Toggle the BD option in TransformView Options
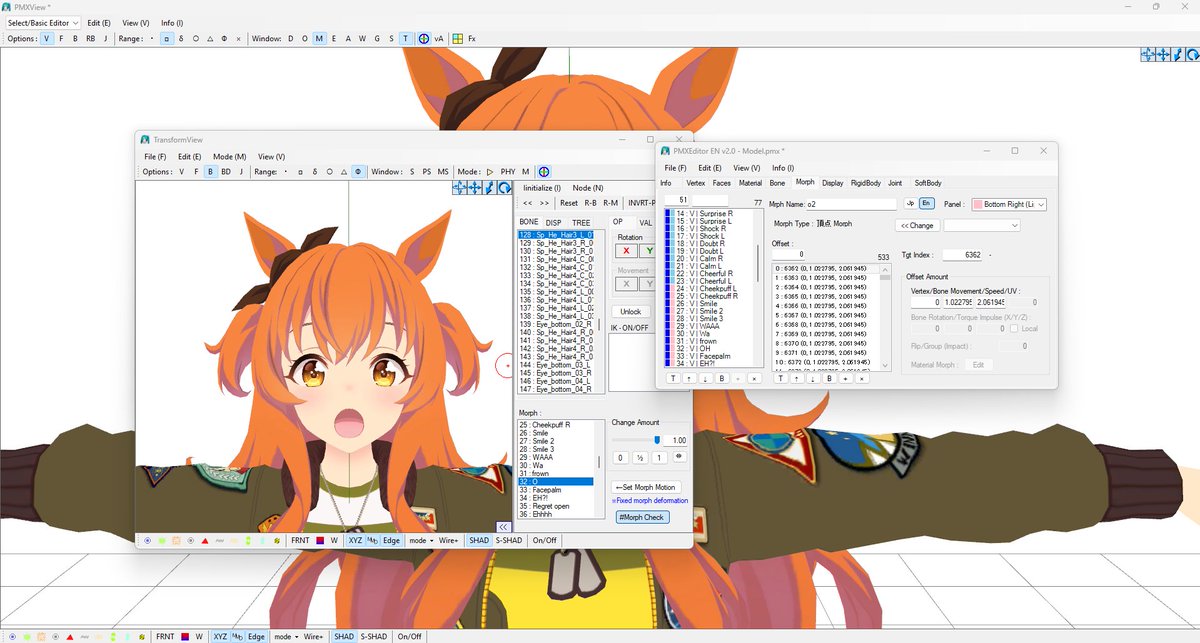This screenshot has height=643, width=1200. click(x=226, y=171)
